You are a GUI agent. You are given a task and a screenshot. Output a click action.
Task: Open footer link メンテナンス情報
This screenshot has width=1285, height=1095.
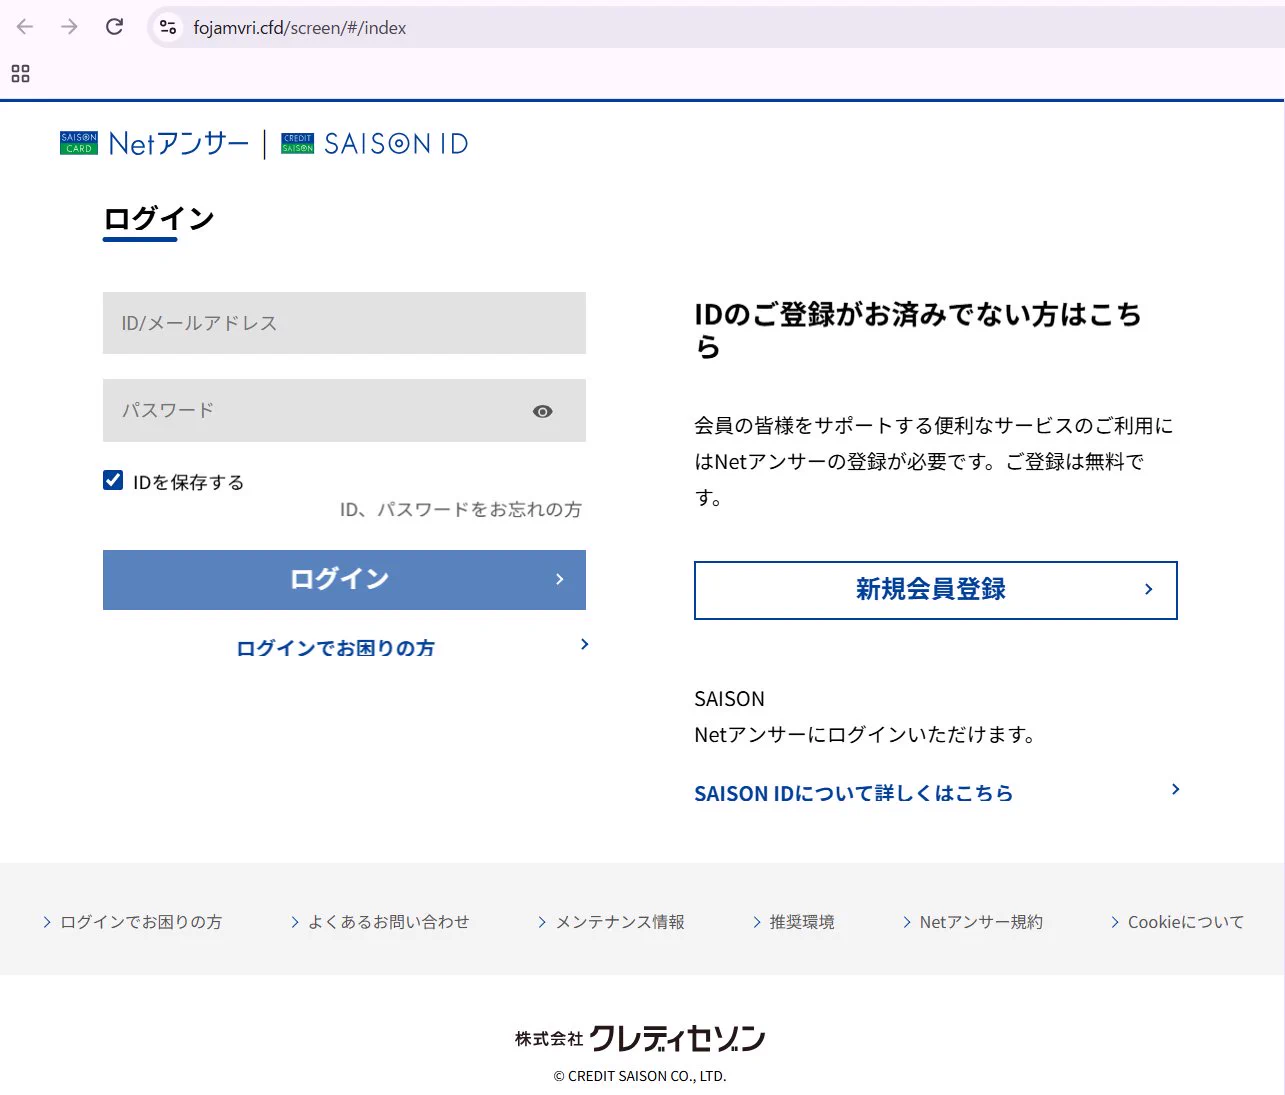(x=620, y=922)
